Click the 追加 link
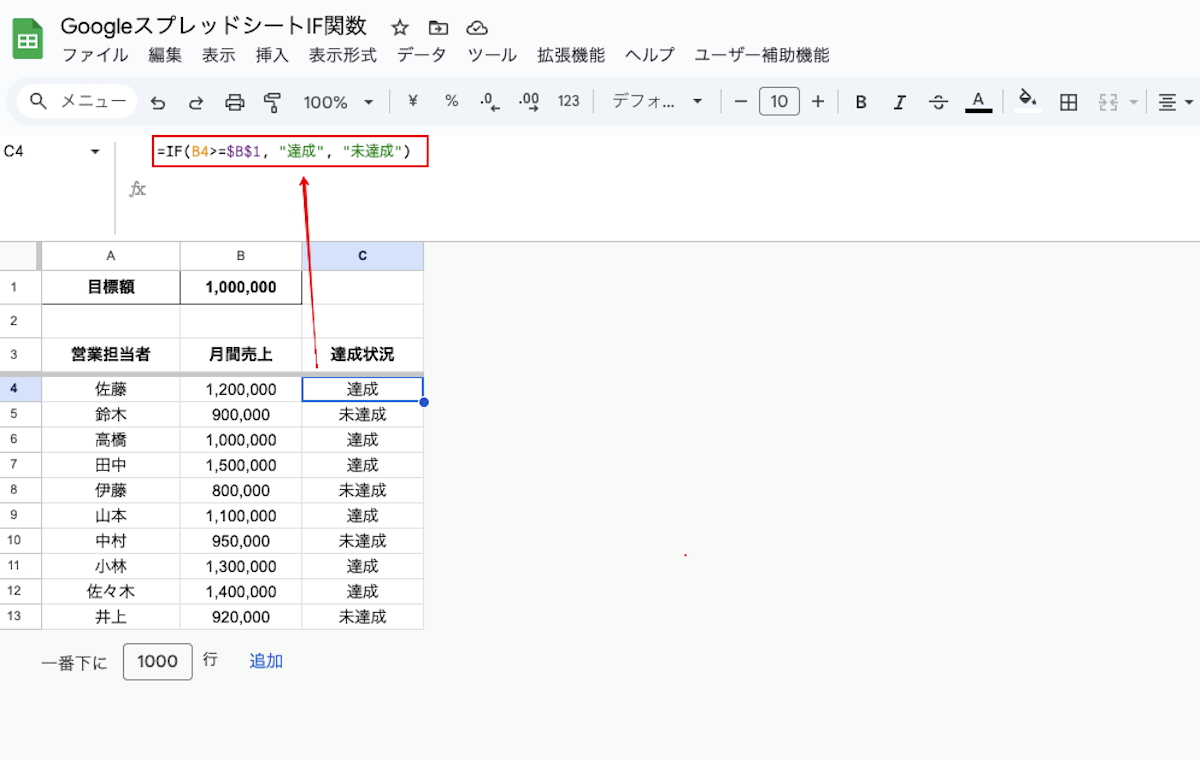 tap(266, 661)
